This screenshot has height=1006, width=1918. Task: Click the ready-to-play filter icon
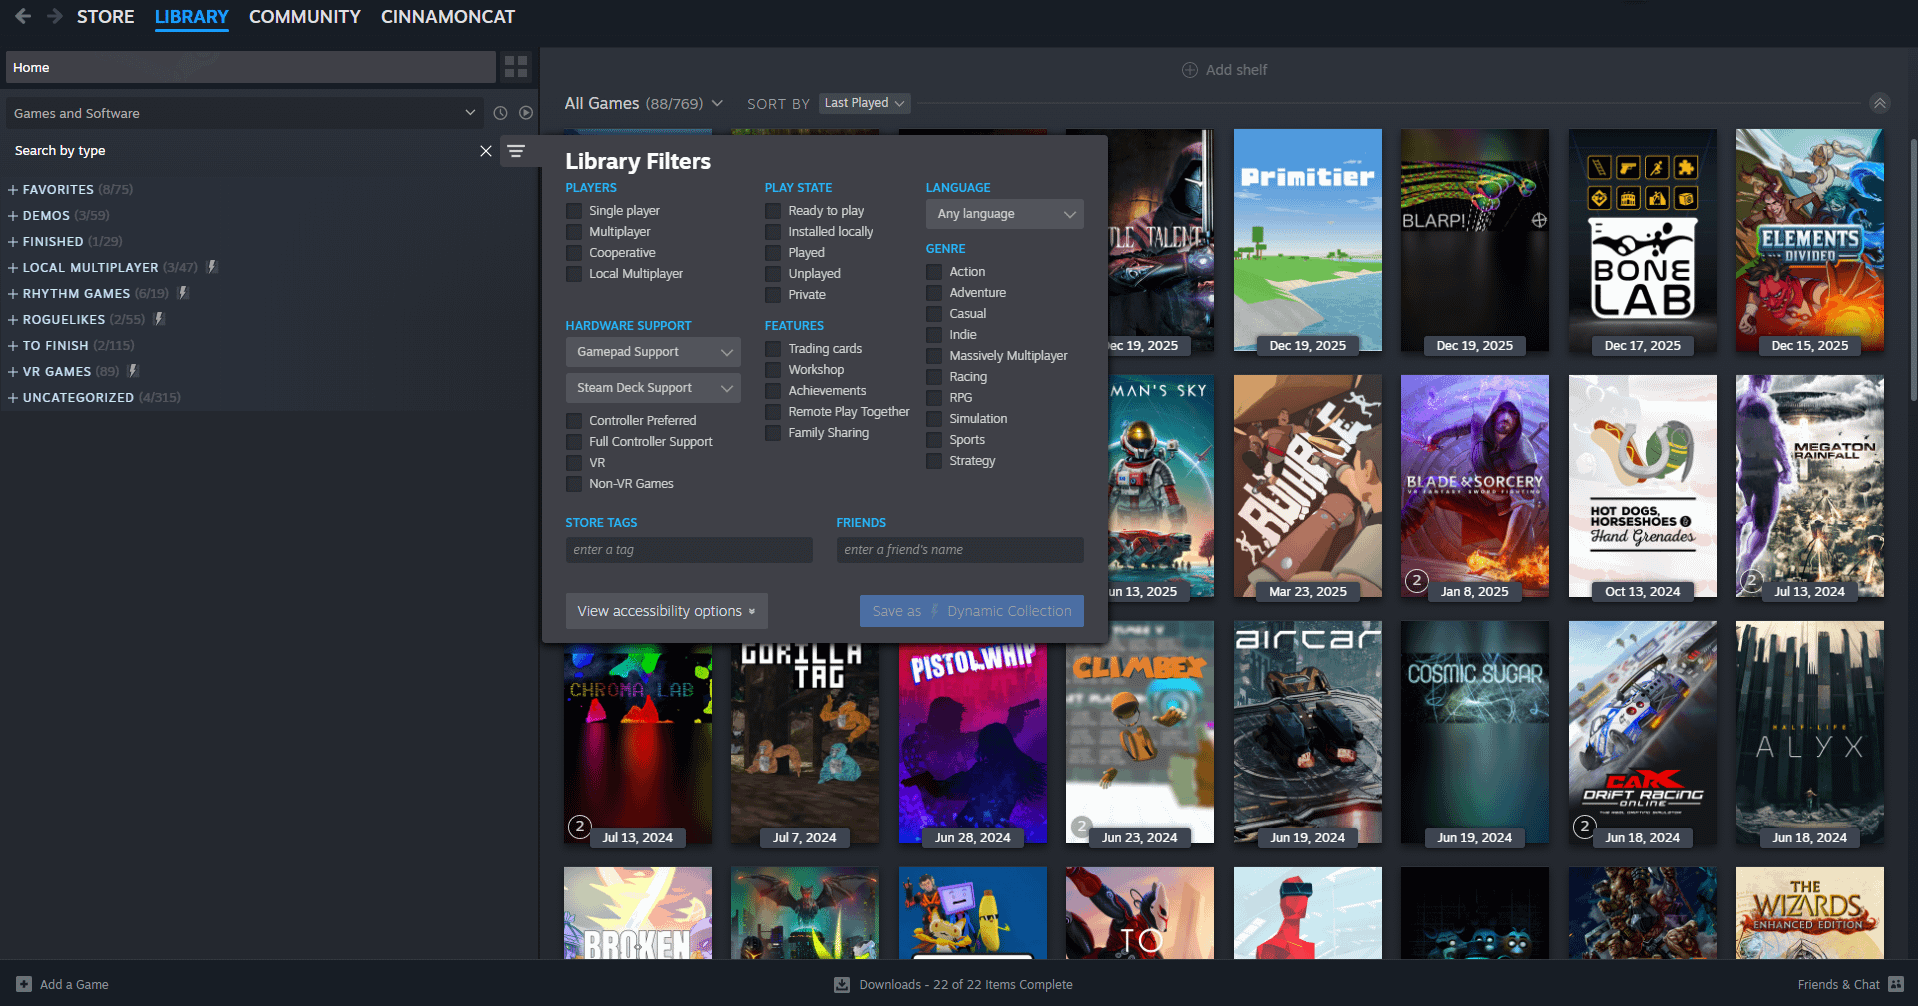pos(526,113)
